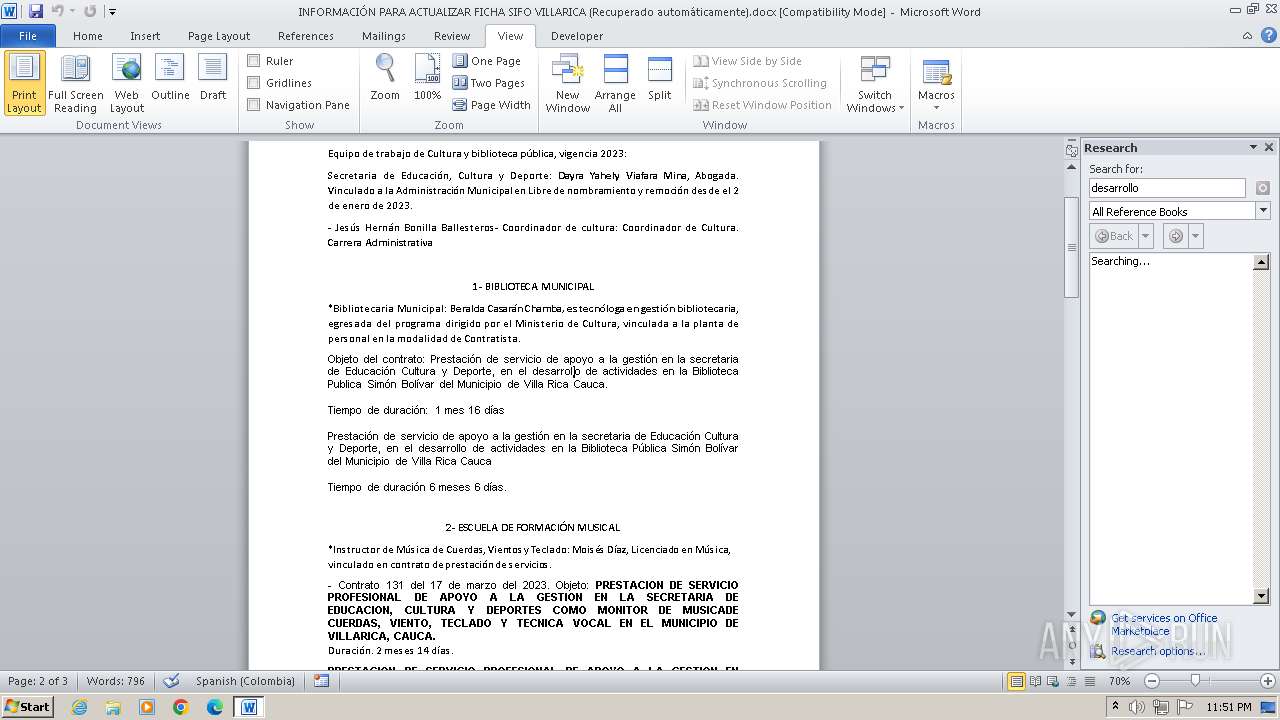Open Research task pane options arrow
This screenshot has width=1280, height=720.
point(1253,148)
